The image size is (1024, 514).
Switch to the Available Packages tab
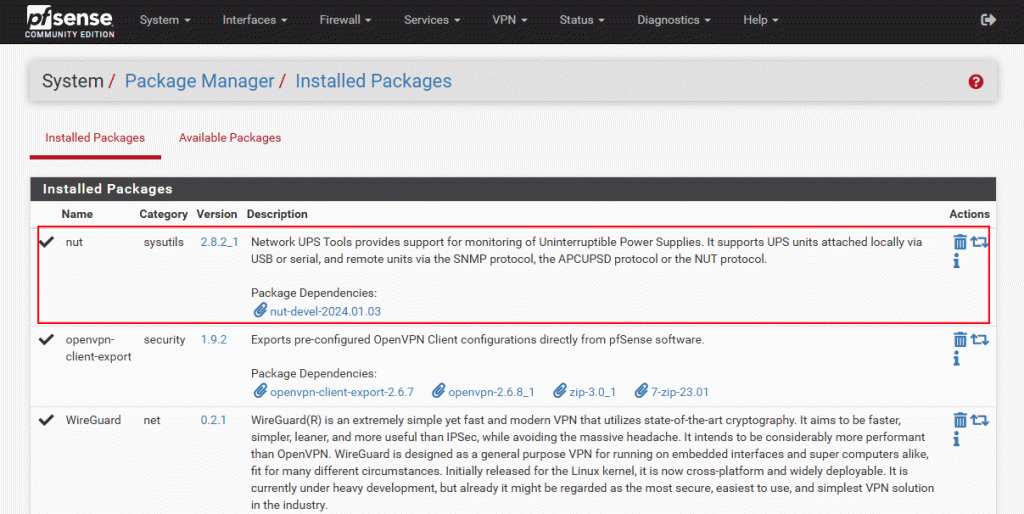[230, 138]
